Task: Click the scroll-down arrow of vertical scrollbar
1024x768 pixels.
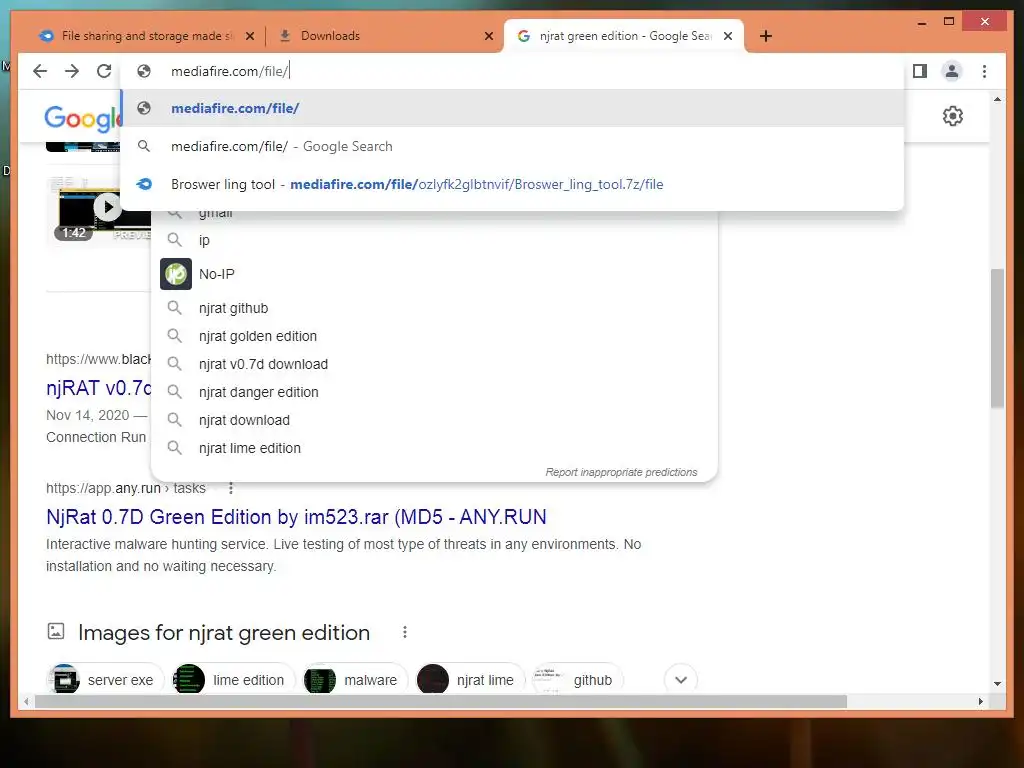Action: tap(997, 684)
